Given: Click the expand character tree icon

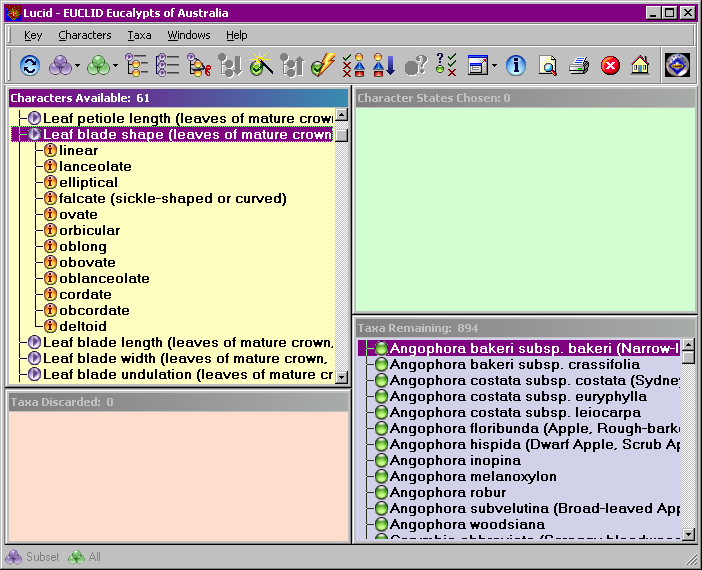Looking at the screenshot, I should click(137, 66).
